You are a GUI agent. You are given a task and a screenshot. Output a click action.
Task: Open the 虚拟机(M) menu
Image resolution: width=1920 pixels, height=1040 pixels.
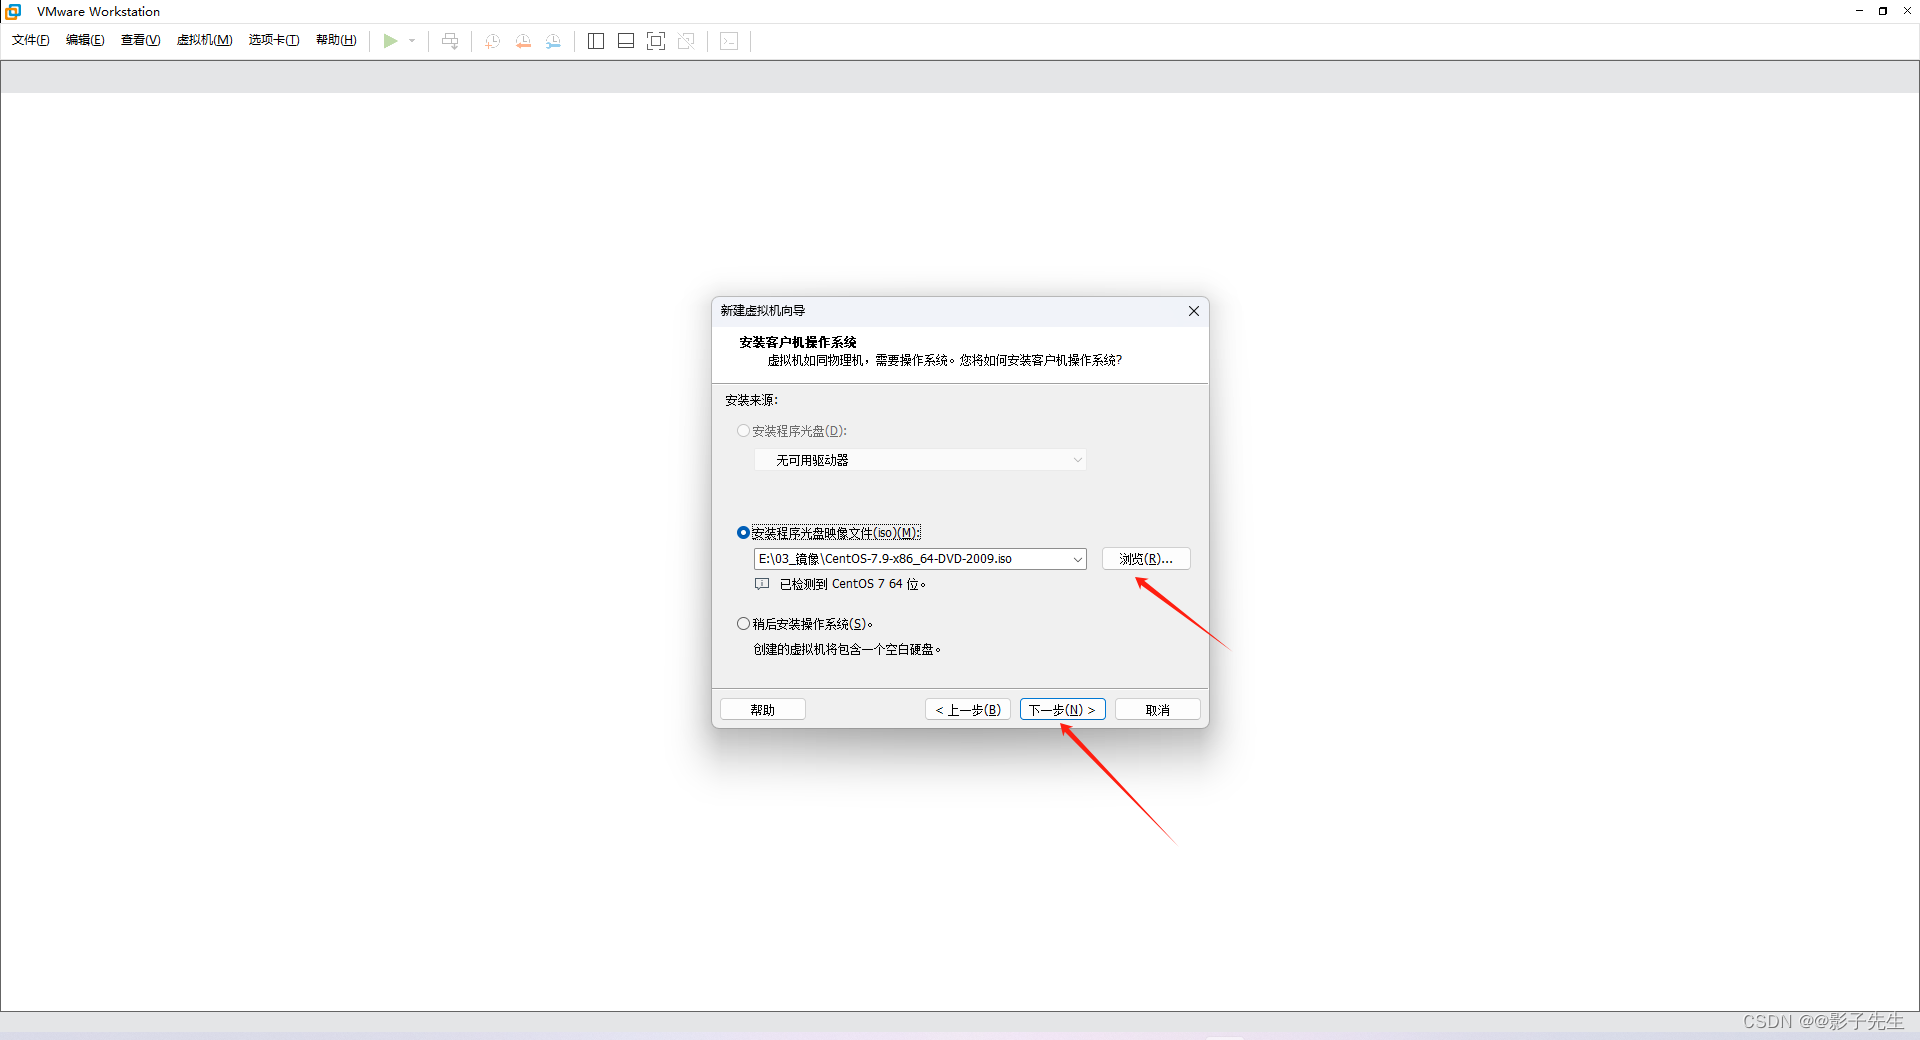(205, 40)
